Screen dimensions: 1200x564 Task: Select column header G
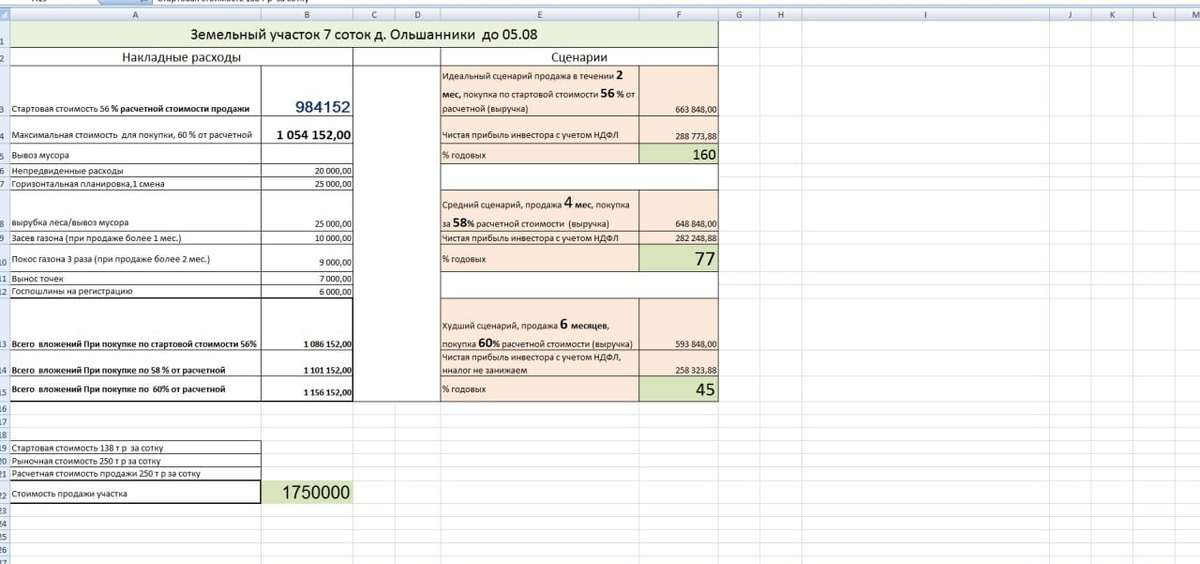[739, 15]
